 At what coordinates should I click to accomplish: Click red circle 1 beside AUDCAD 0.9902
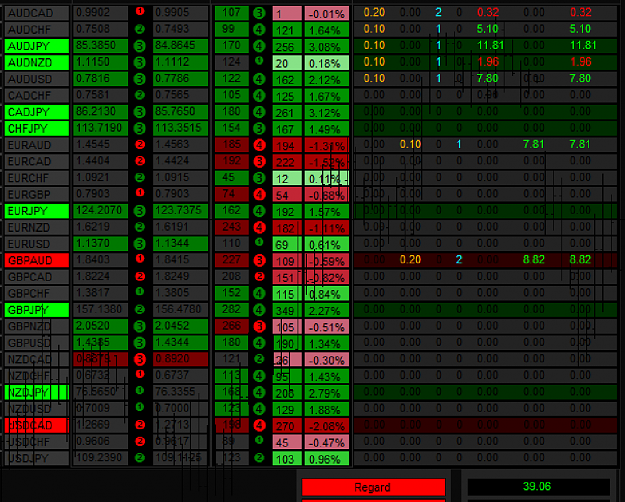pyautogui.click(x=140, y=12)
